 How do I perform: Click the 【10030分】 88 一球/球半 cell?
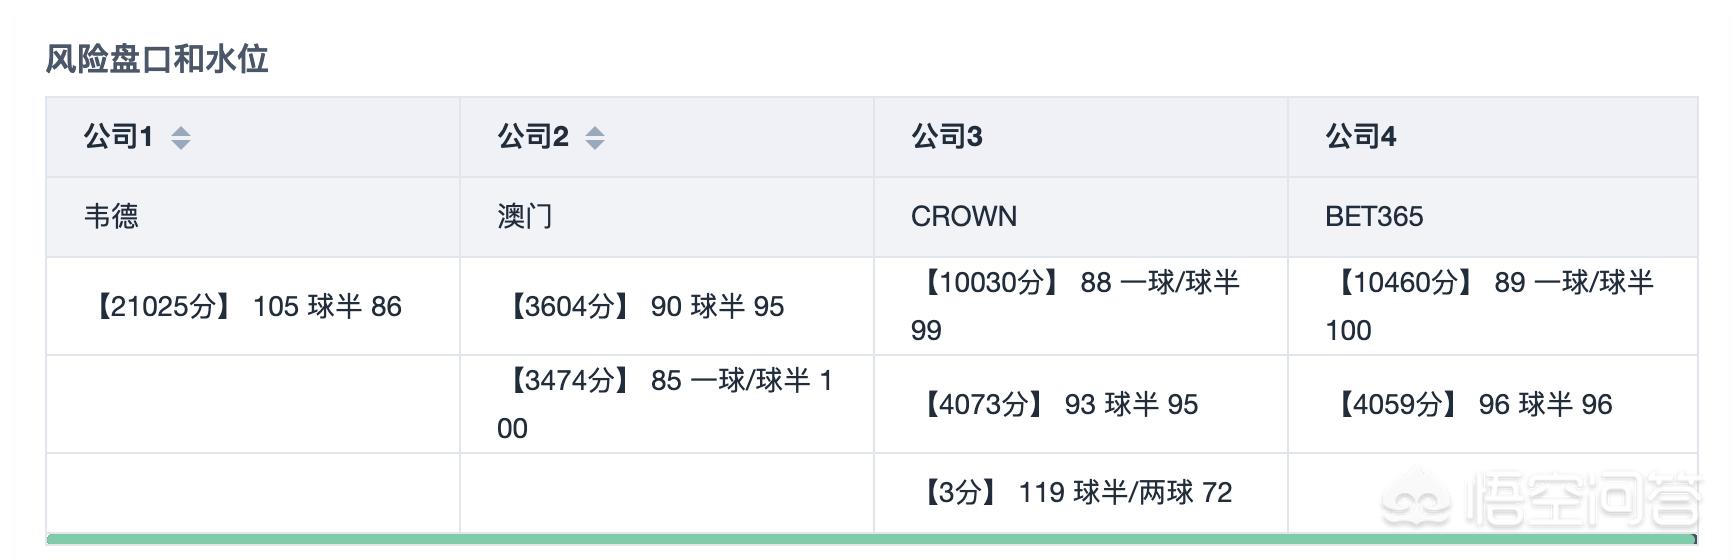(x=1081, y=306)
